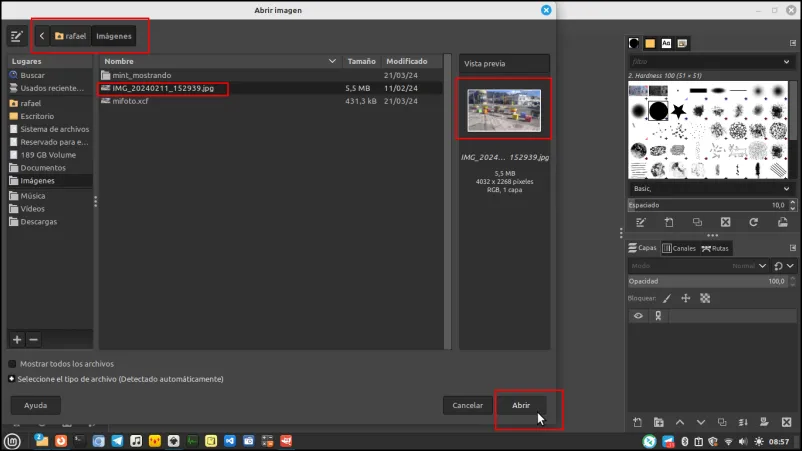Select file IMG_20240211_152939.jpg
Screen dimensions: 802x451
[163, 88]
